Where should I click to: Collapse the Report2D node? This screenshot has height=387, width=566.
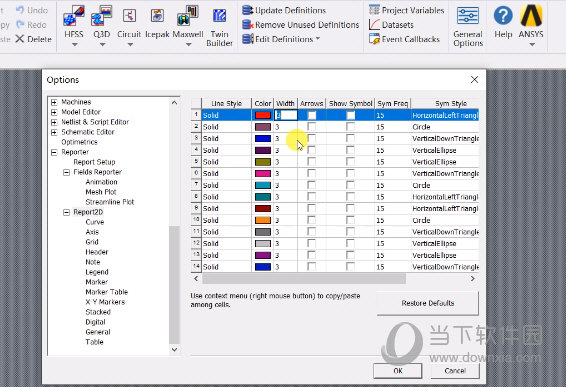pyautogui.click(x=66, y=213)
